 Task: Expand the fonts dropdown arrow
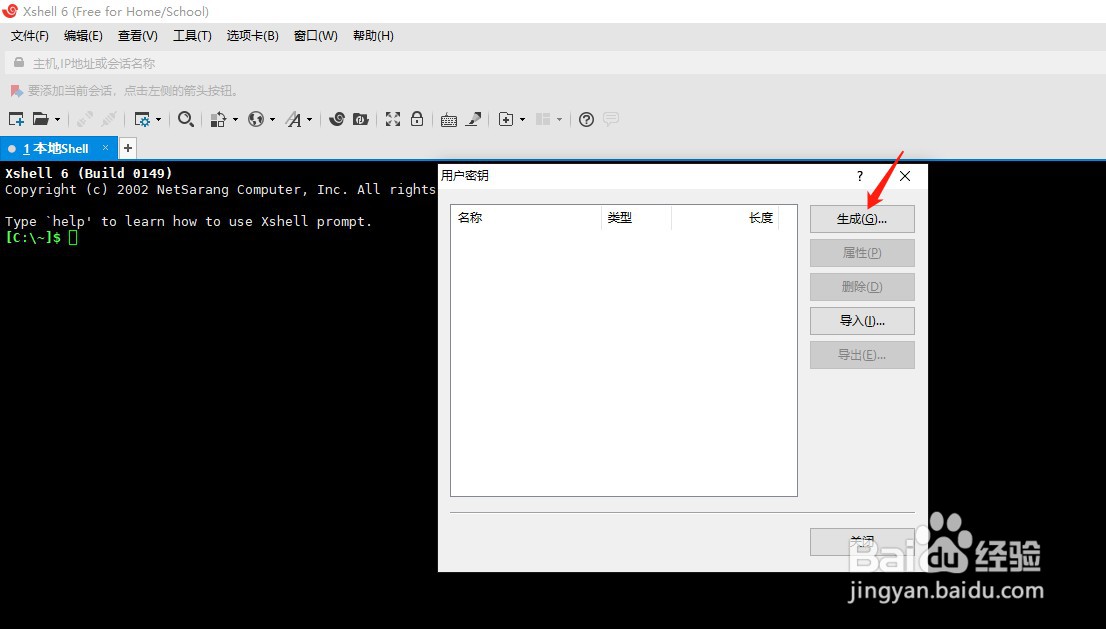[307, 119]
